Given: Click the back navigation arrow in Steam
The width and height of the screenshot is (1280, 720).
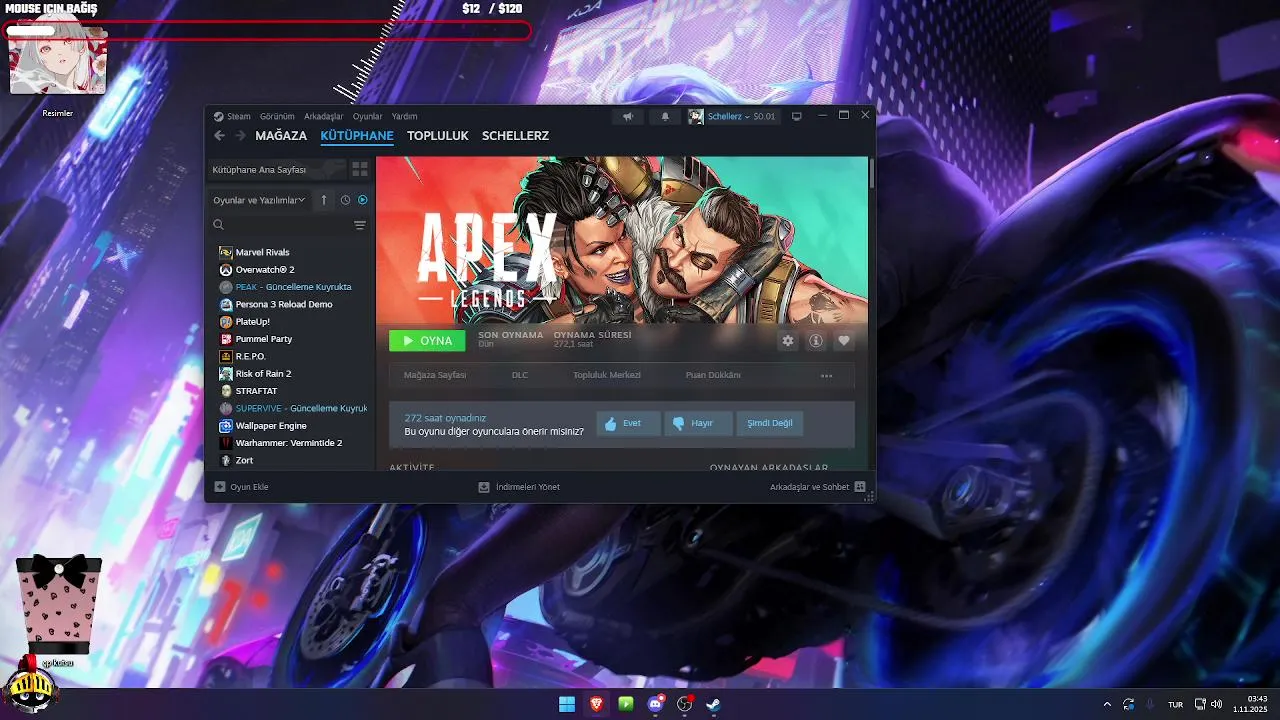Looking at the screenshot, I should tap(220, 136).
